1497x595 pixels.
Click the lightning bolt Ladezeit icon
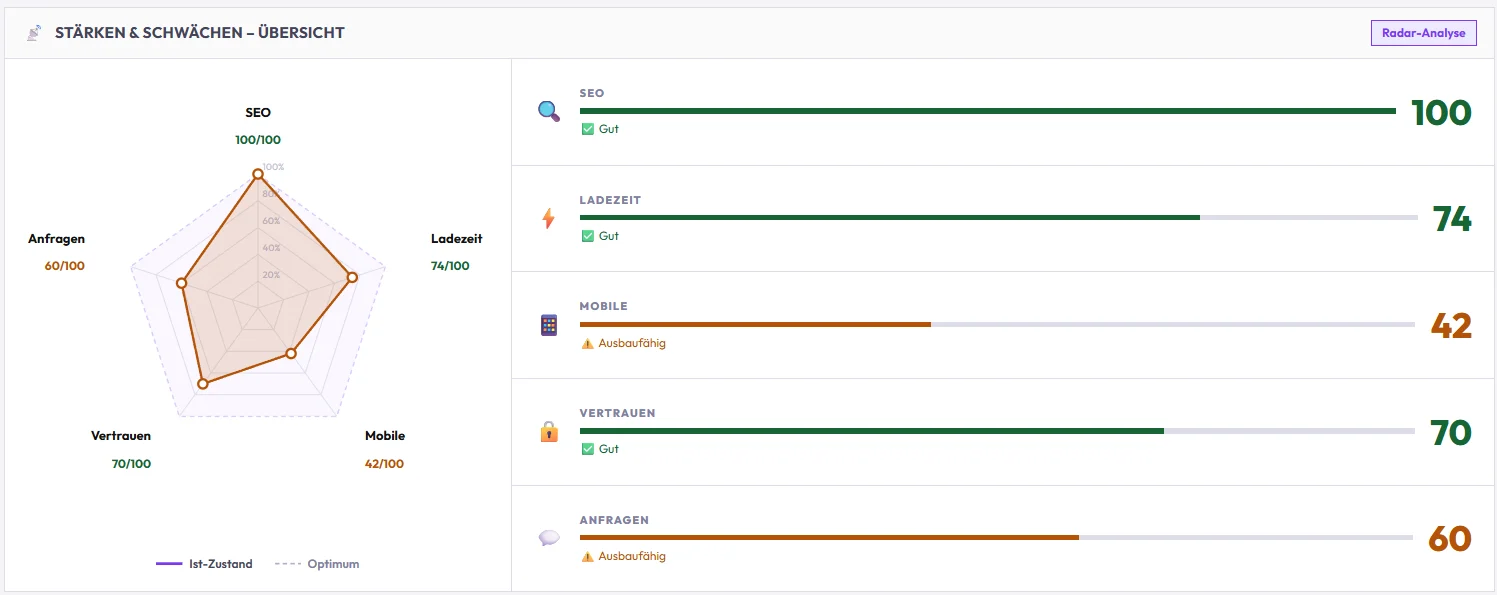tap(548, 218)
